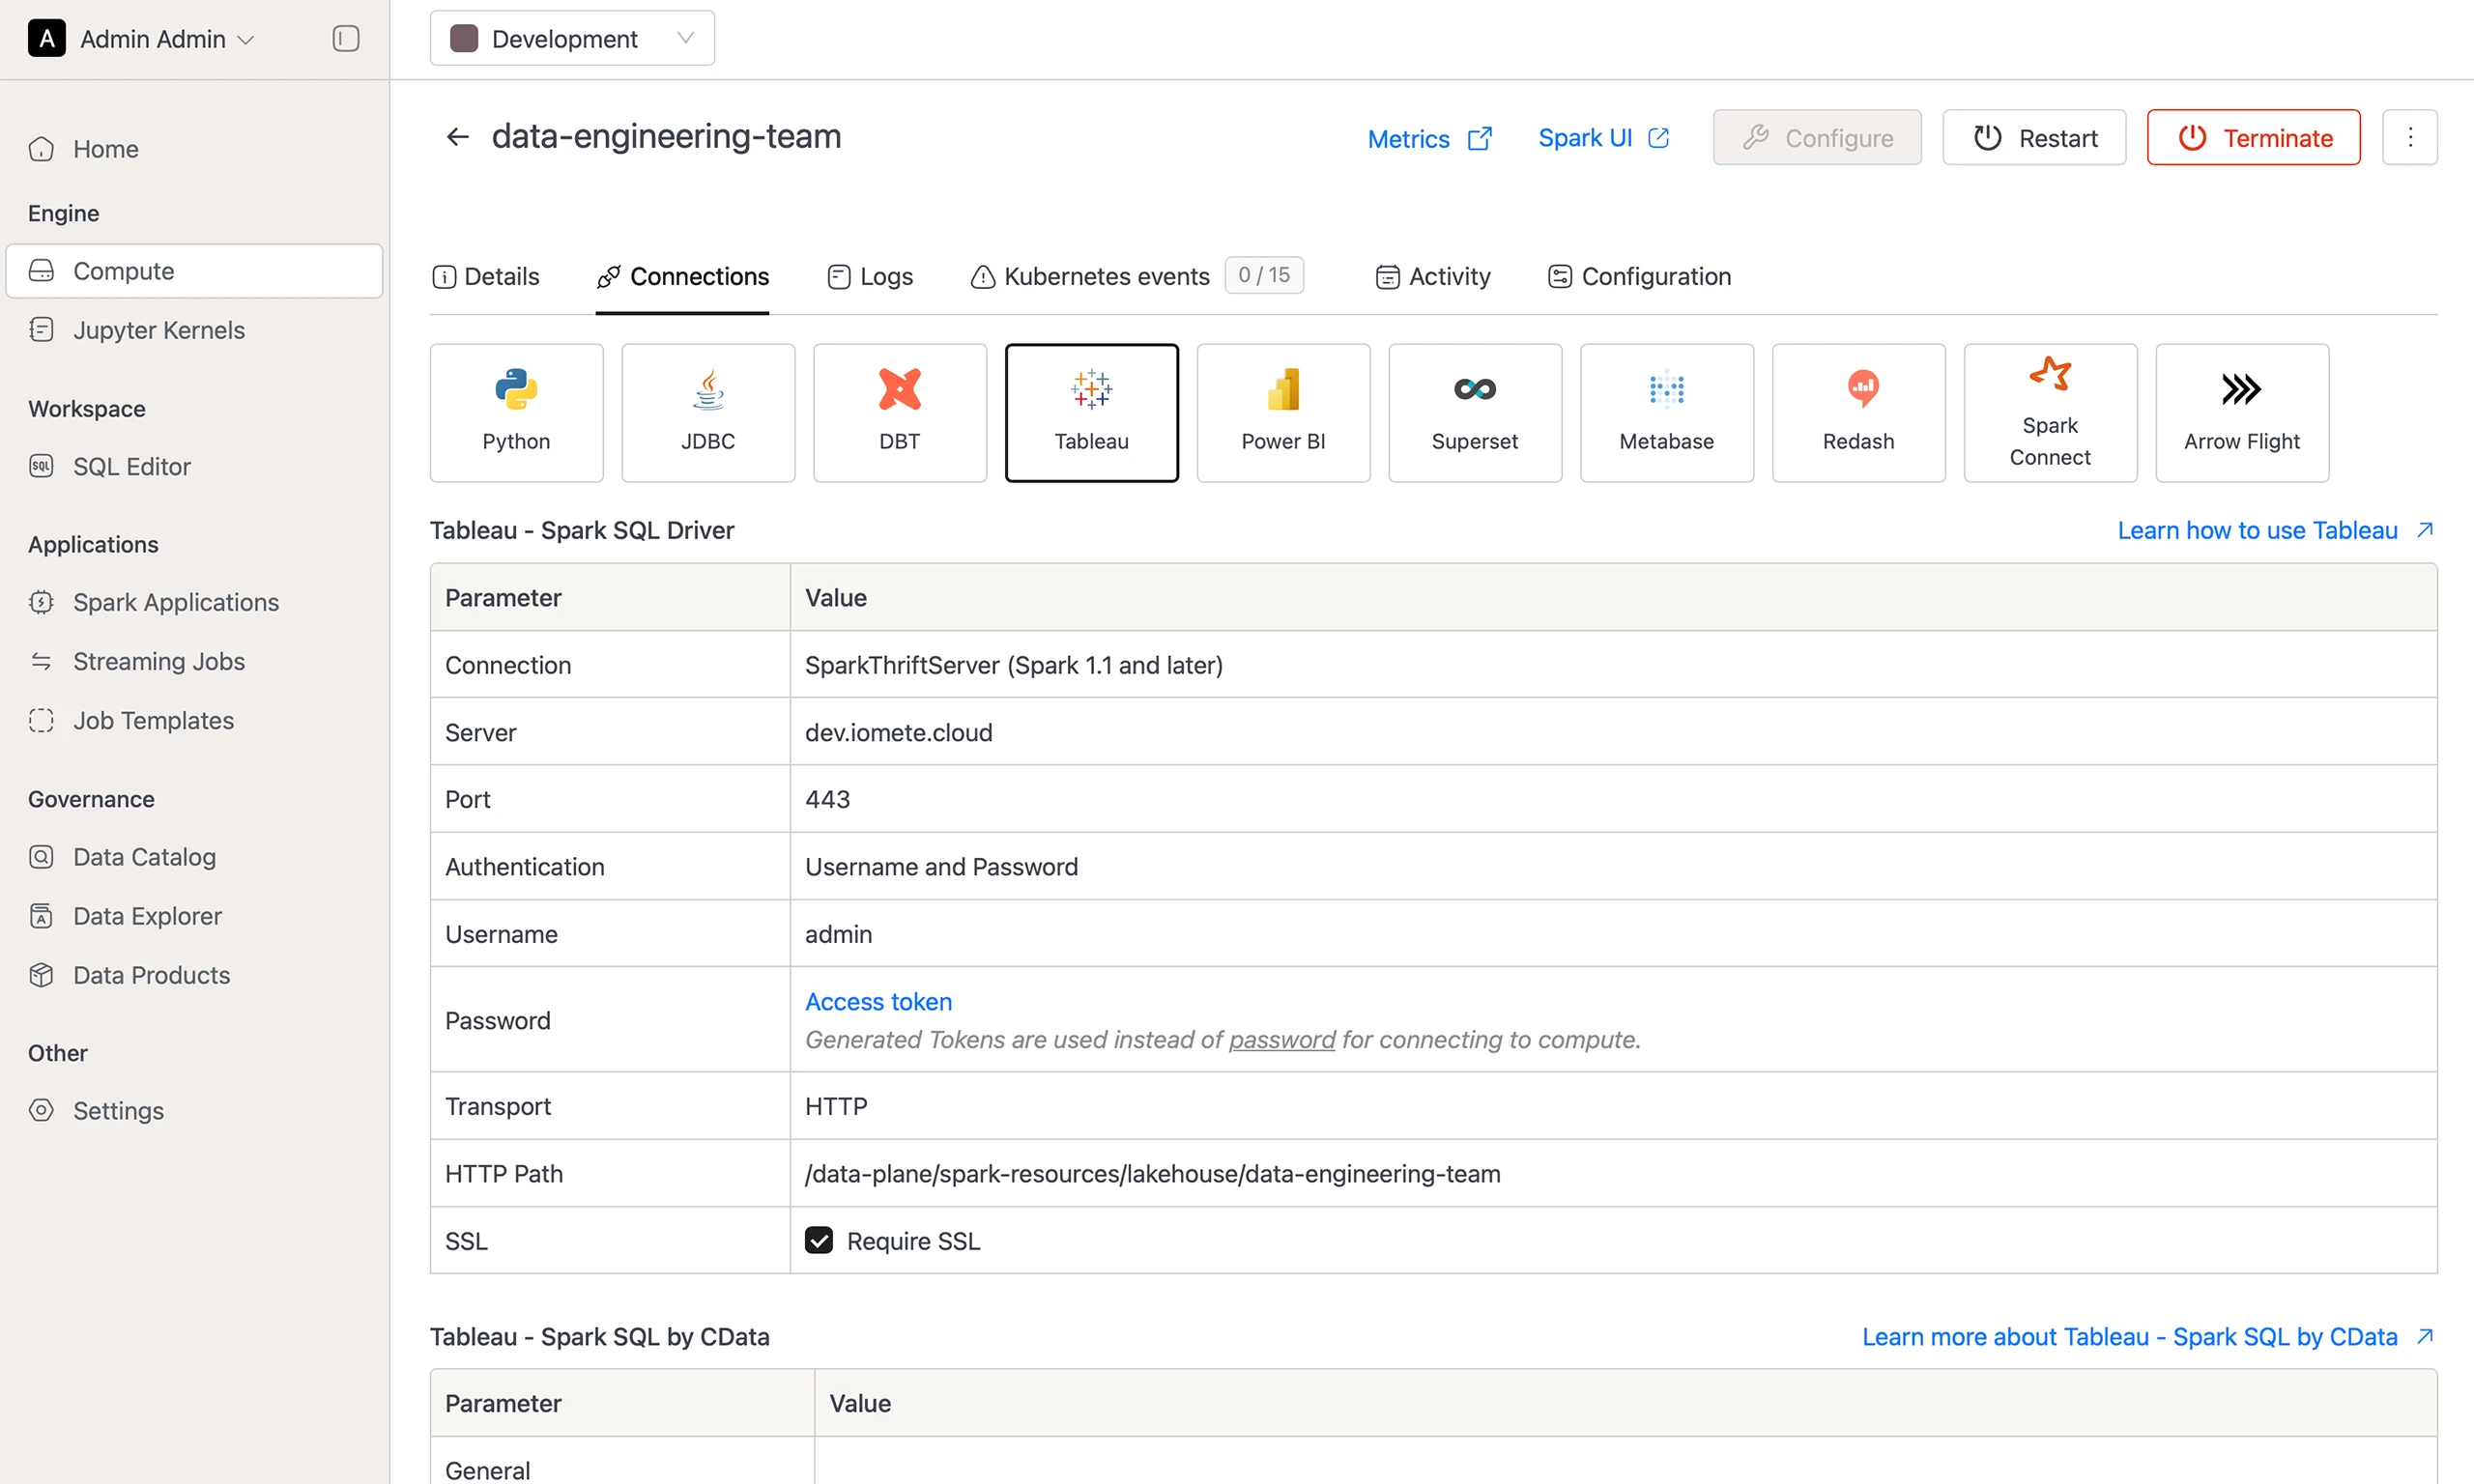The height and width of the screenshot is (1484, 2474).
Task: Select the JDBC connection card
Action: tap(708, 412)
